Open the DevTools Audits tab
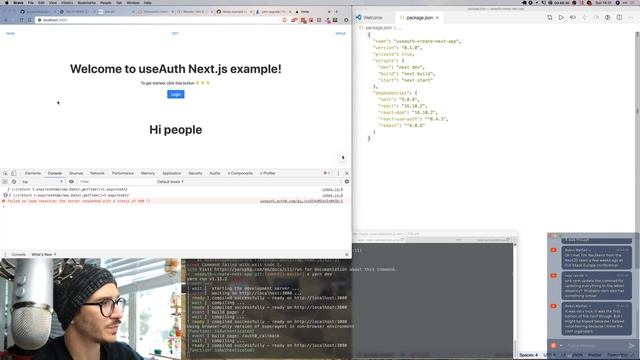 (215, 173)
